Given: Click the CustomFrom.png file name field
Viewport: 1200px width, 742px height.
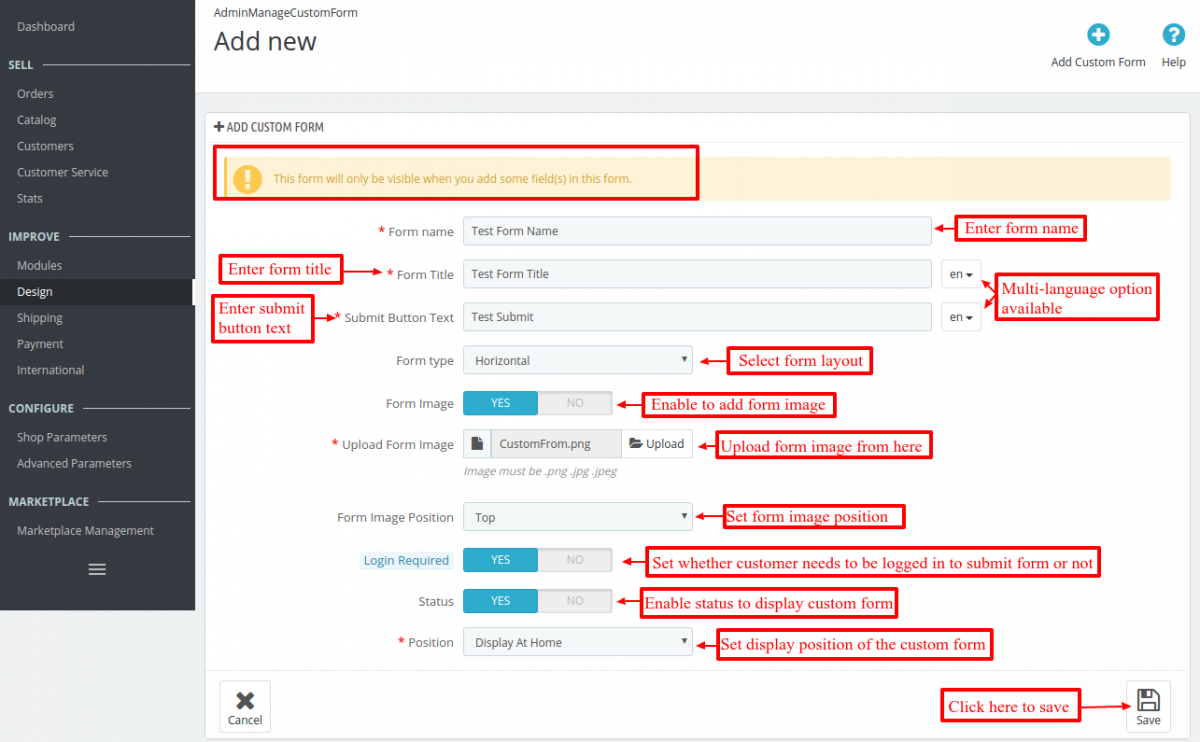Looking at the screenshot, I should click(x=557, y=444).
